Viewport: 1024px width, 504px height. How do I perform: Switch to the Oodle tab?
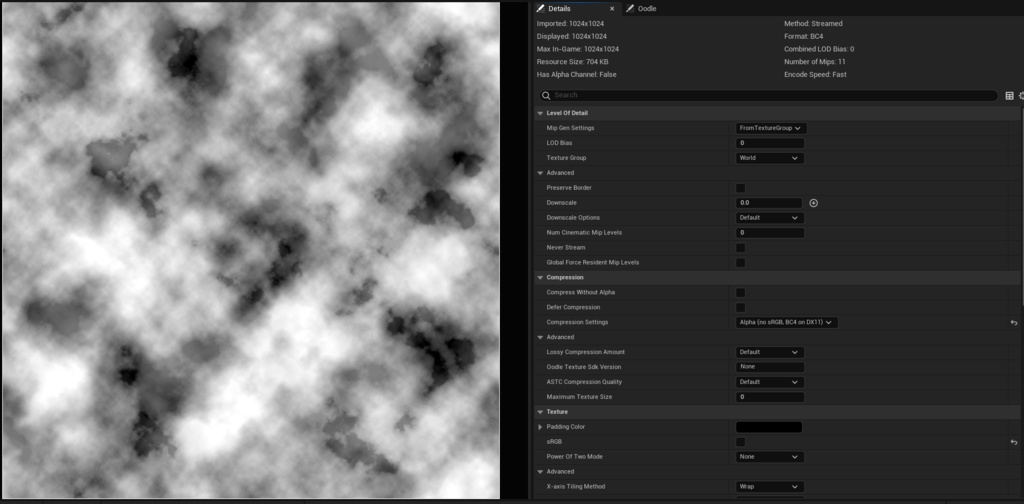point(647,8)
